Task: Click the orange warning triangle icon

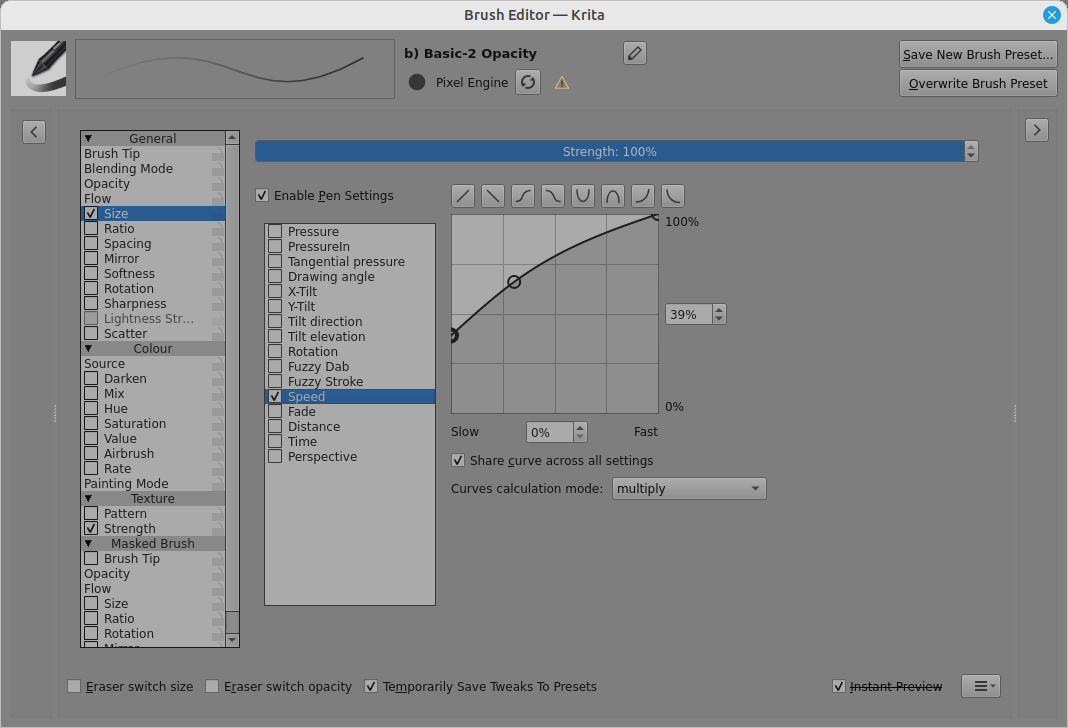Action: (562, 83)
